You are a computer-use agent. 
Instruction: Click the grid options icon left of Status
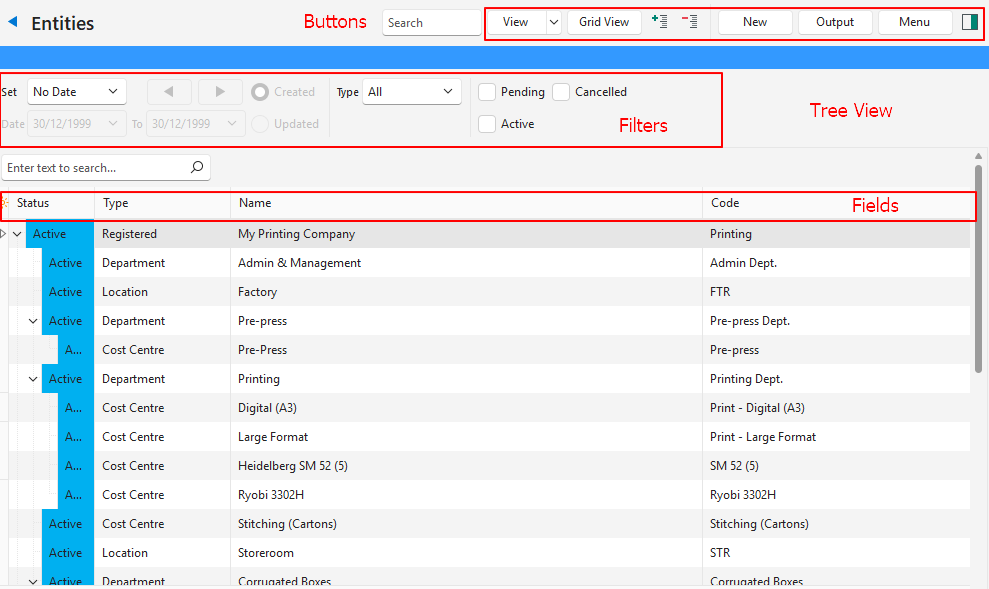[5, 203]
